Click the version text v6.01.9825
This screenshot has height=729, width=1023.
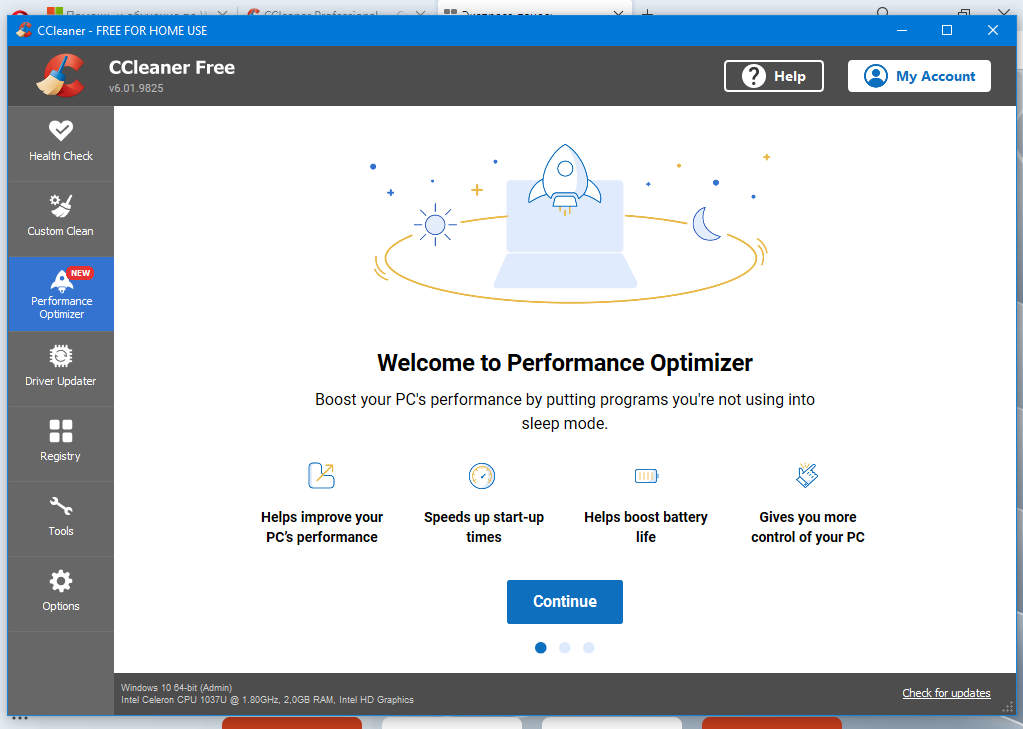click(136, 88)
